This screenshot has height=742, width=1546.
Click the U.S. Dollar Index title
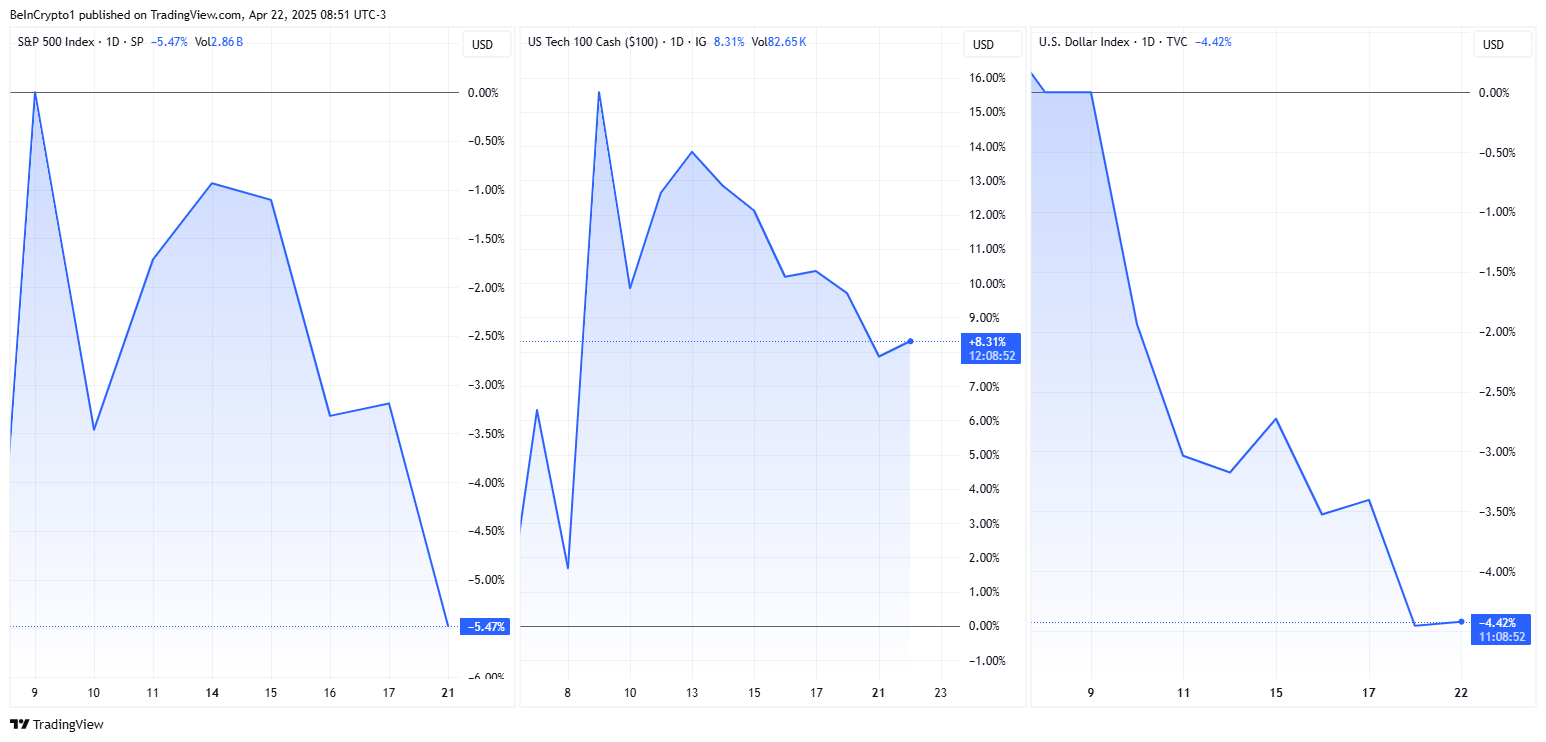[1084, 42]
